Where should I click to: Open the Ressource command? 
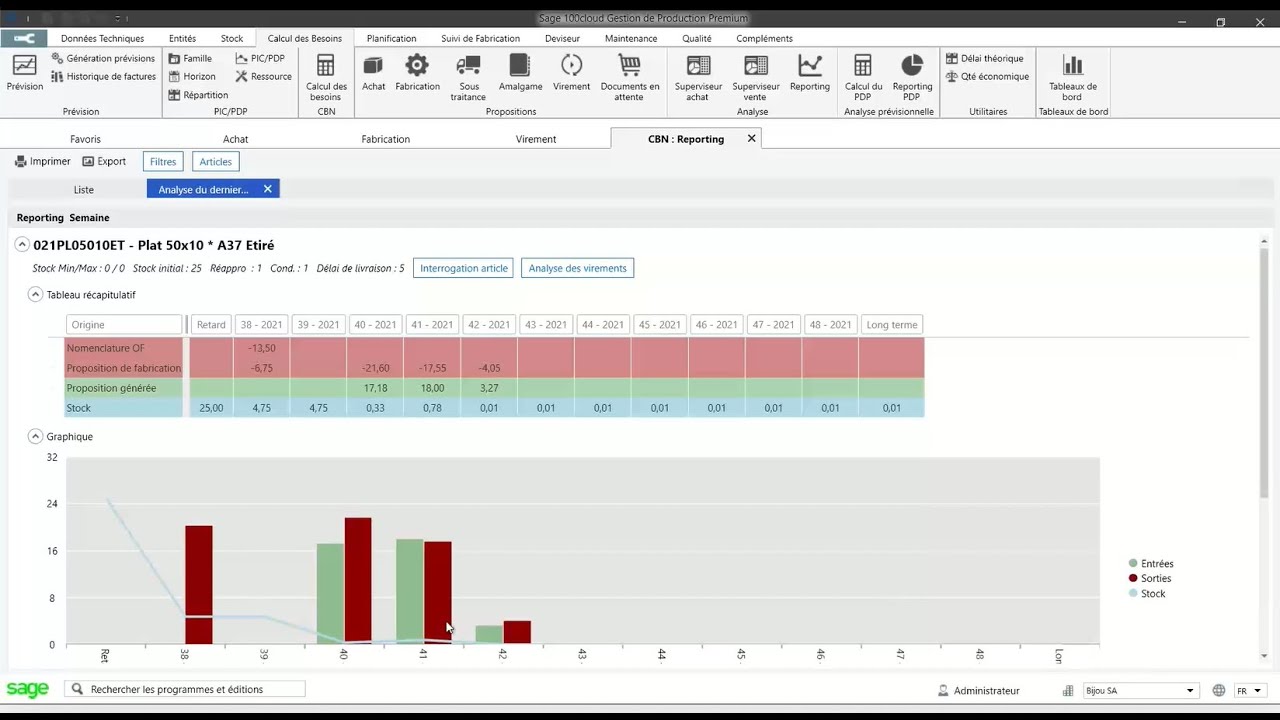pos(263,76)
